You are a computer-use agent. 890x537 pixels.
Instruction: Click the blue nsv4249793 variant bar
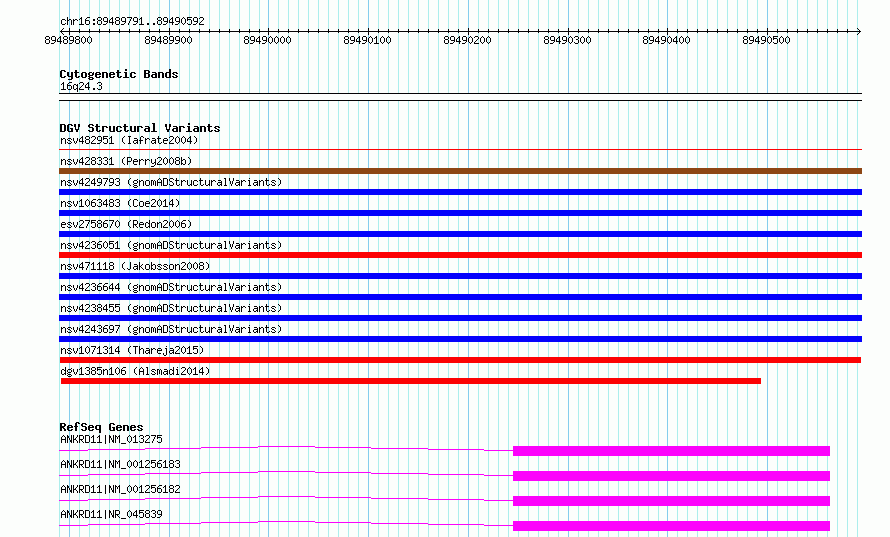point(460,192)
